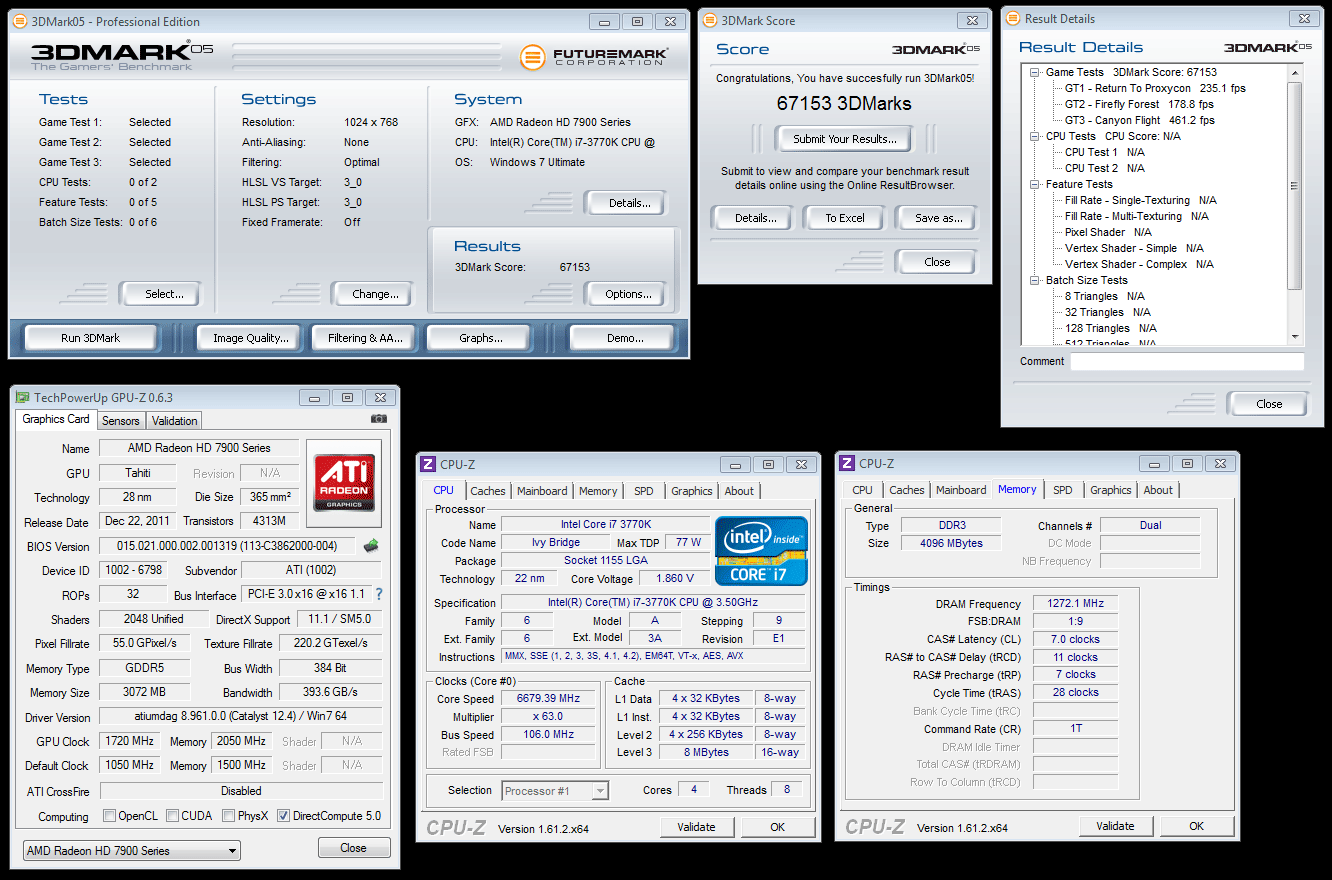
Task: Click the 67153 3DMarks score text
Action: pyautogui.click(x=844, y=103)
